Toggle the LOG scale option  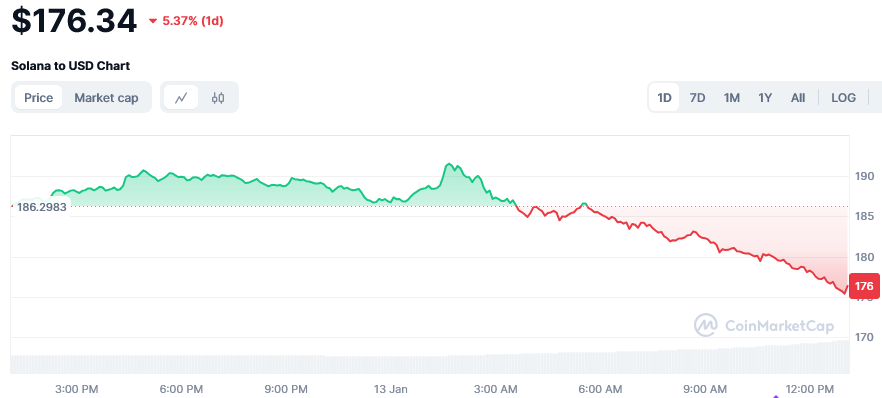point(843,98)
